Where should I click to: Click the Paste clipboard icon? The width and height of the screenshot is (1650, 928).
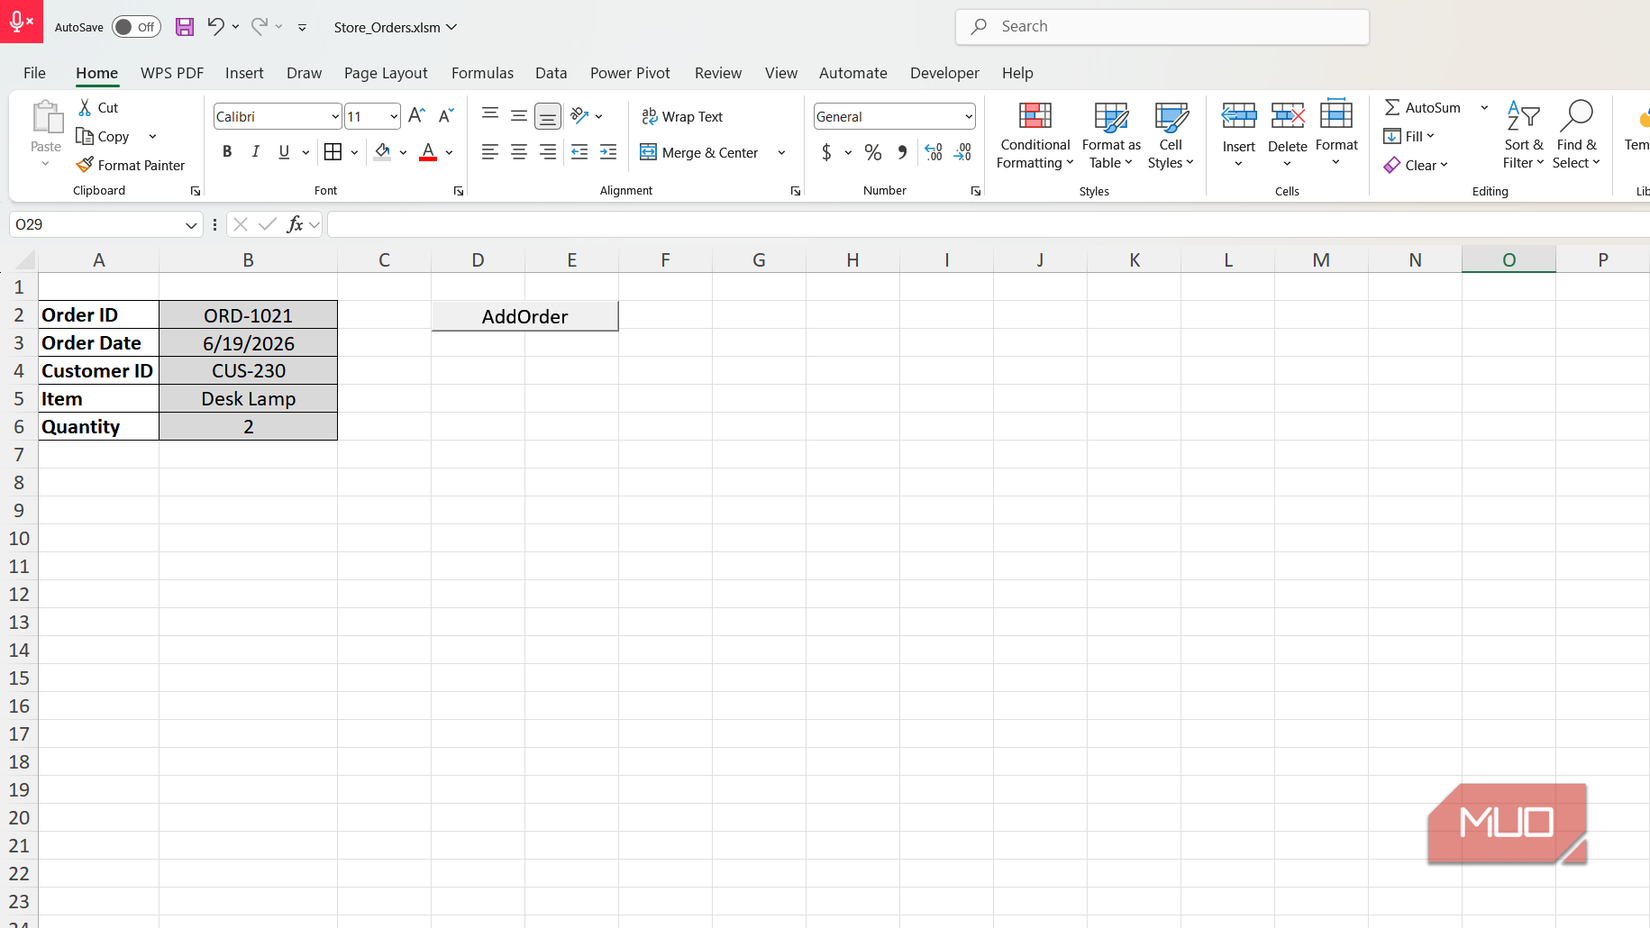click(x=46, y=117)
